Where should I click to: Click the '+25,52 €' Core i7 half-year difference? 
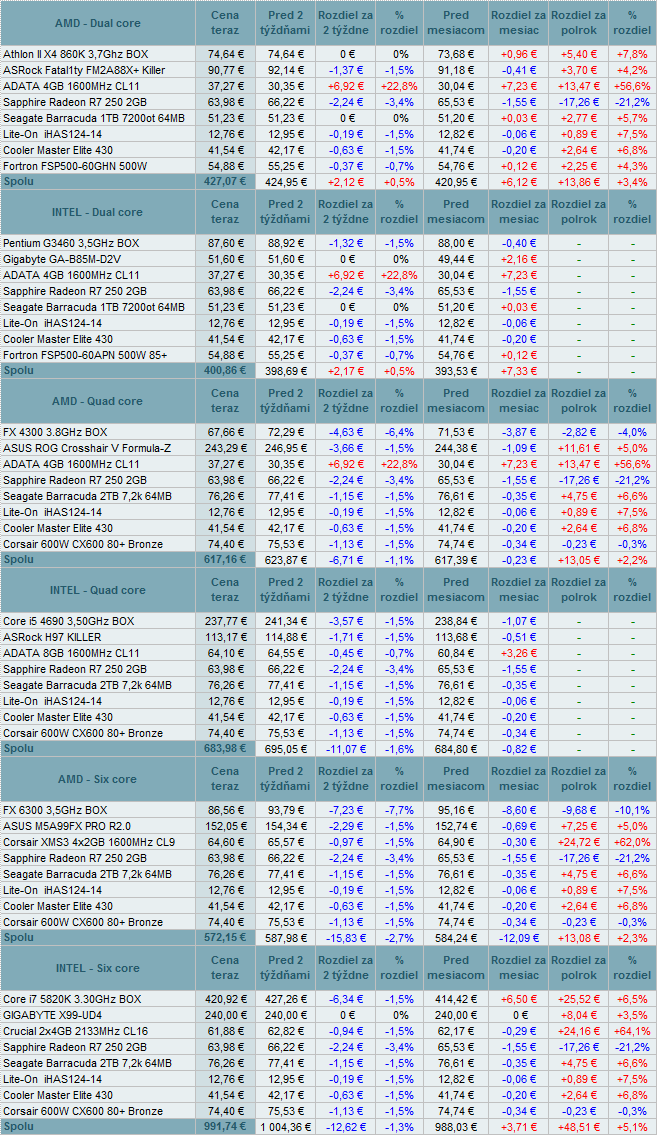click(x=580, y=999)
